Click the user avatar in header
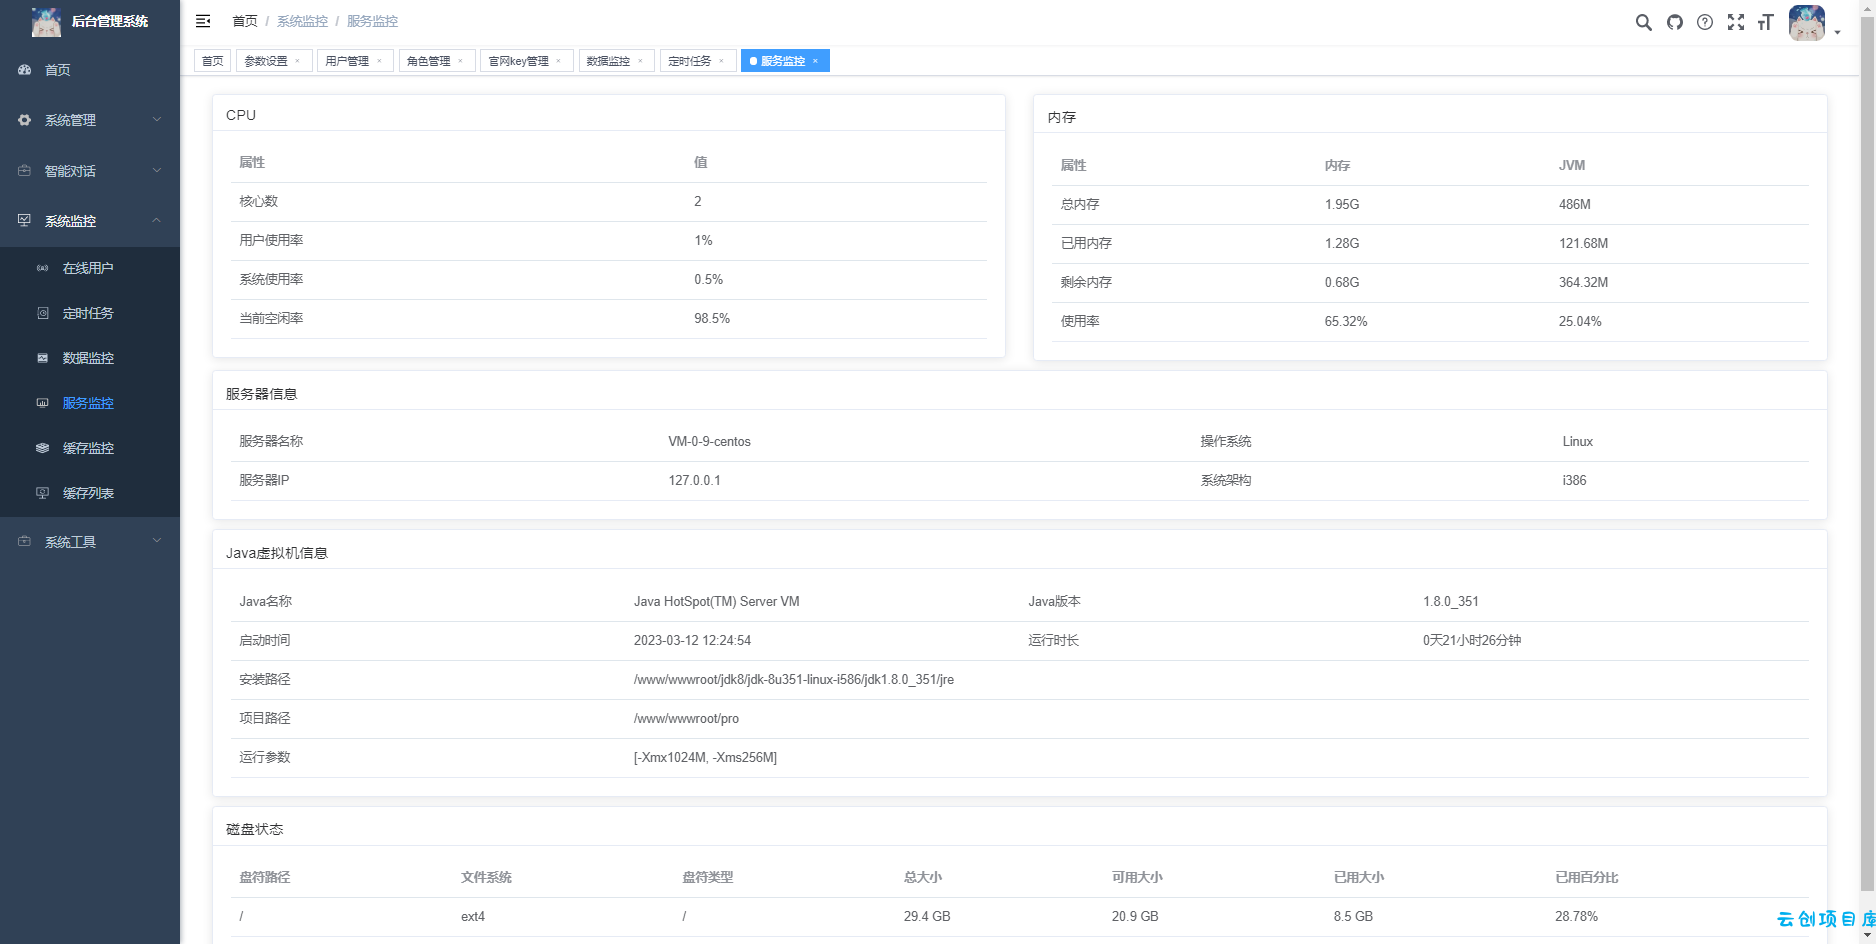Image resolution: width=1876 pixels, height=944 pixels. pos(1807,22)
